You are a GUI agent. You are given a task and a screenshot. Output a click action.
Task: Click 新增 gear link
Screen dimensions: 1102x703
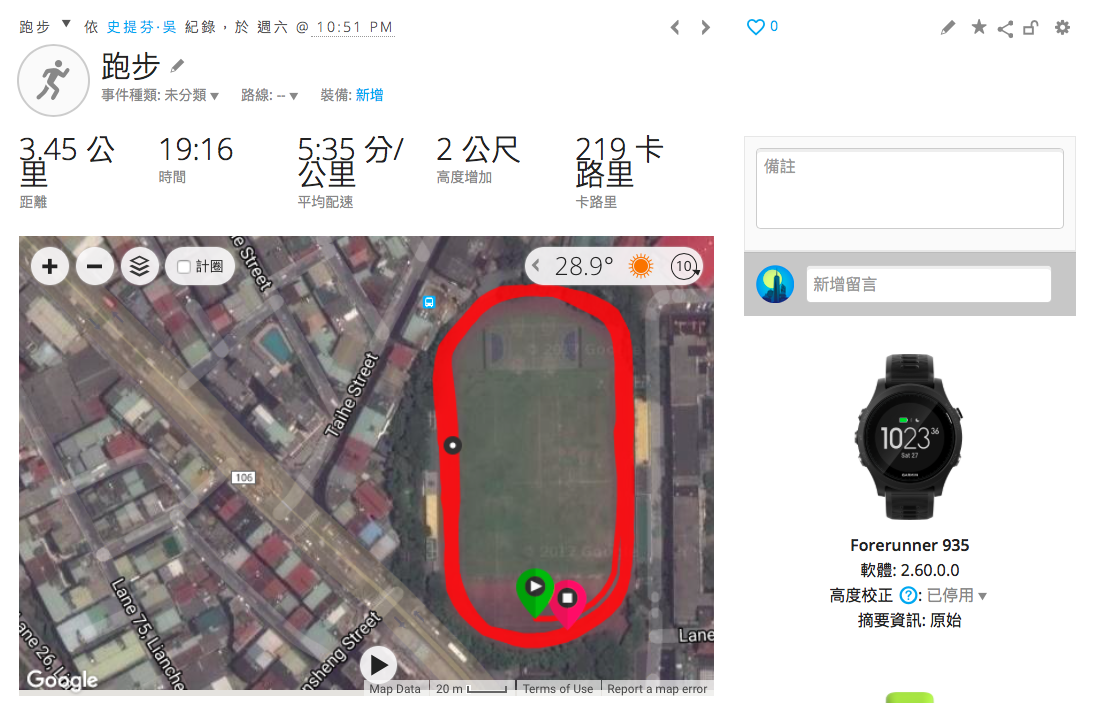pos(369,95)
